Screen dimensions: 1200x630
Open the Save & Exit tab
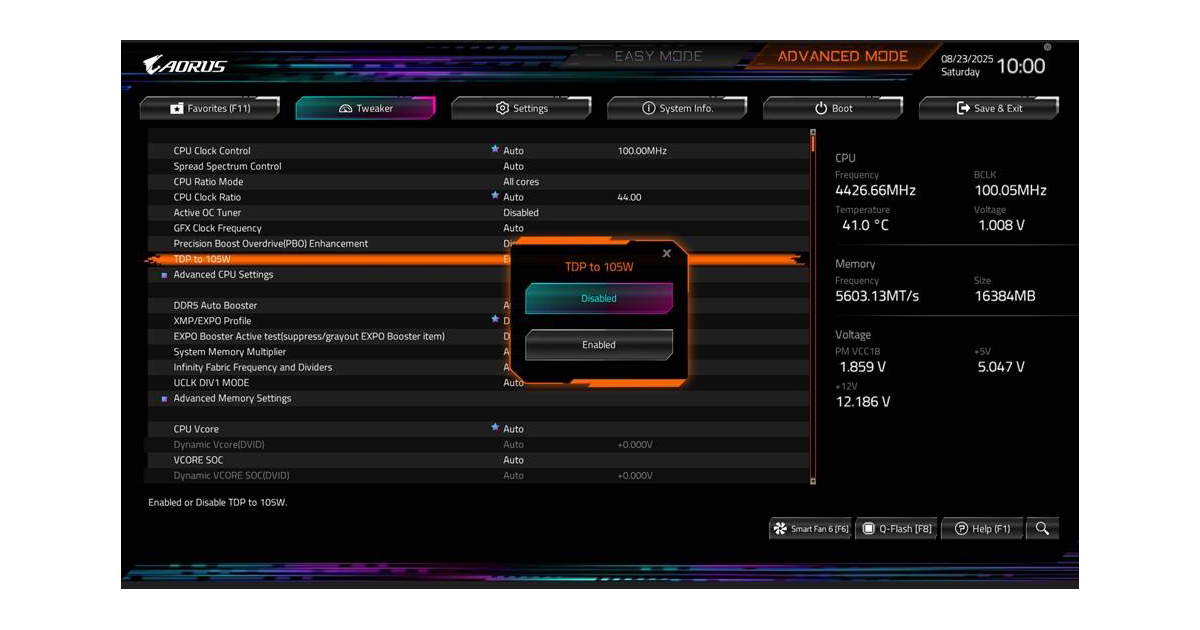coord(988,107)
